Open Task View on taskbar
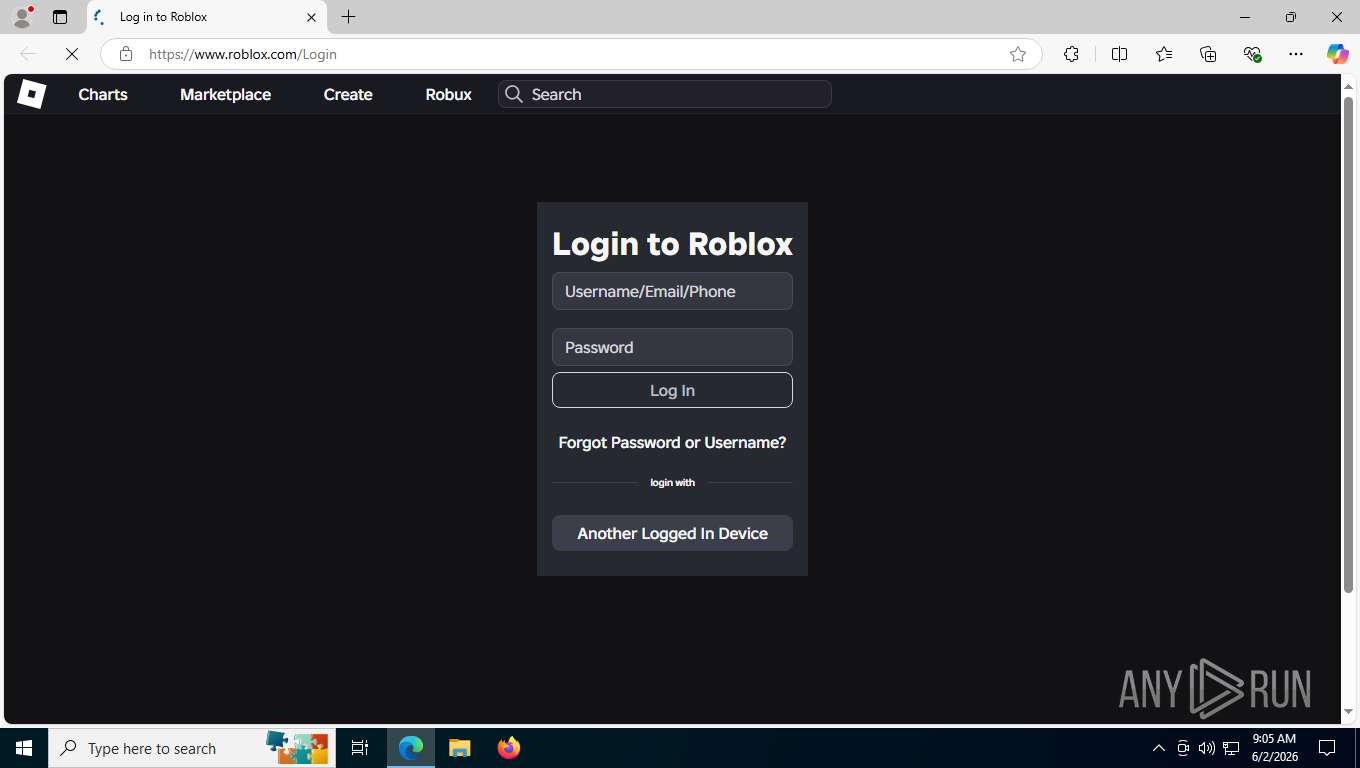Viewport: 1360px width, 768px height. click(360, 748)
